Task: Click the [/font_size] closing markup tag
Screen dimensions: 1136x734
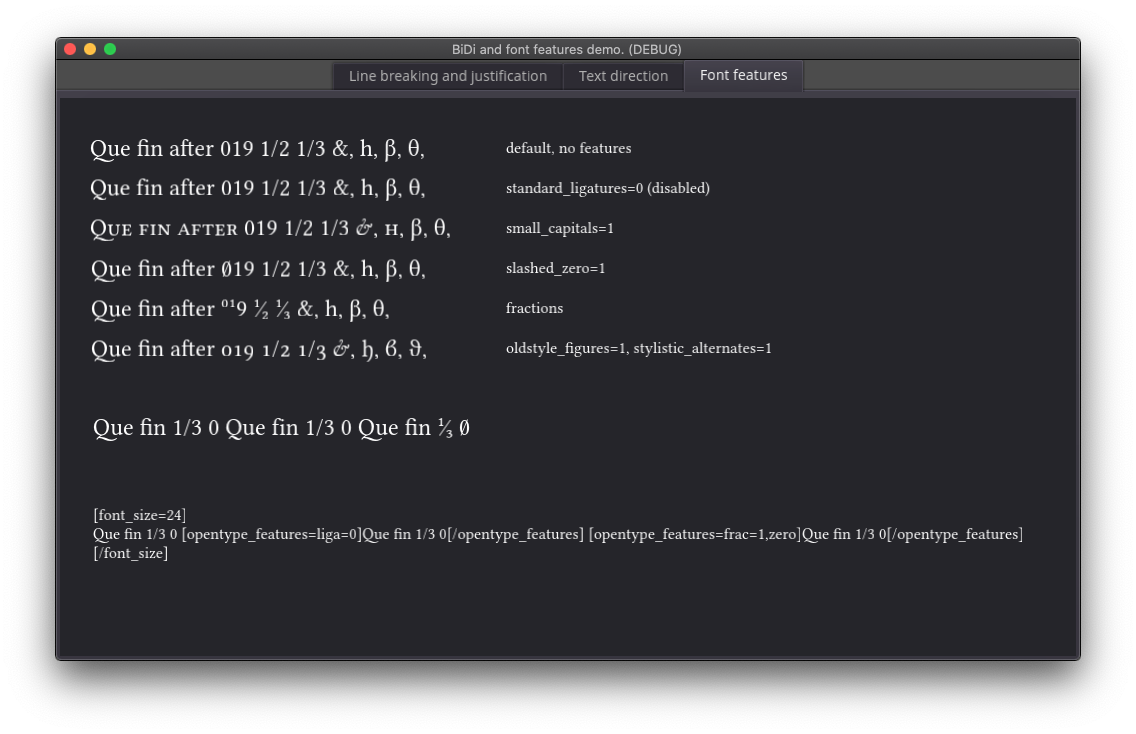Action: pos(130,553)
